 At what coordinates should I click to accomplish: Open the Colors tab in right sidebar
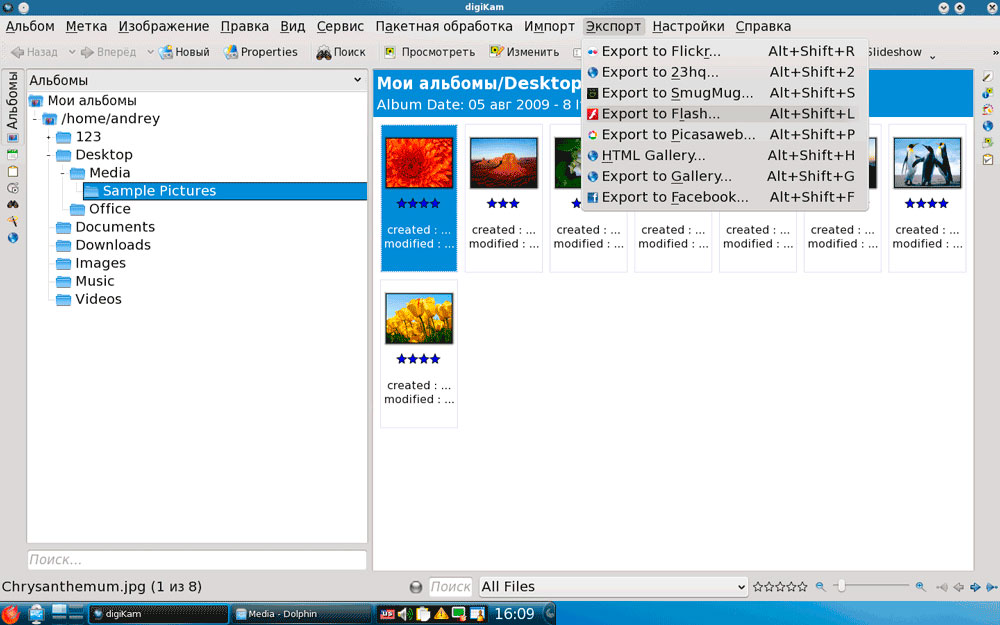click(987, 110)
